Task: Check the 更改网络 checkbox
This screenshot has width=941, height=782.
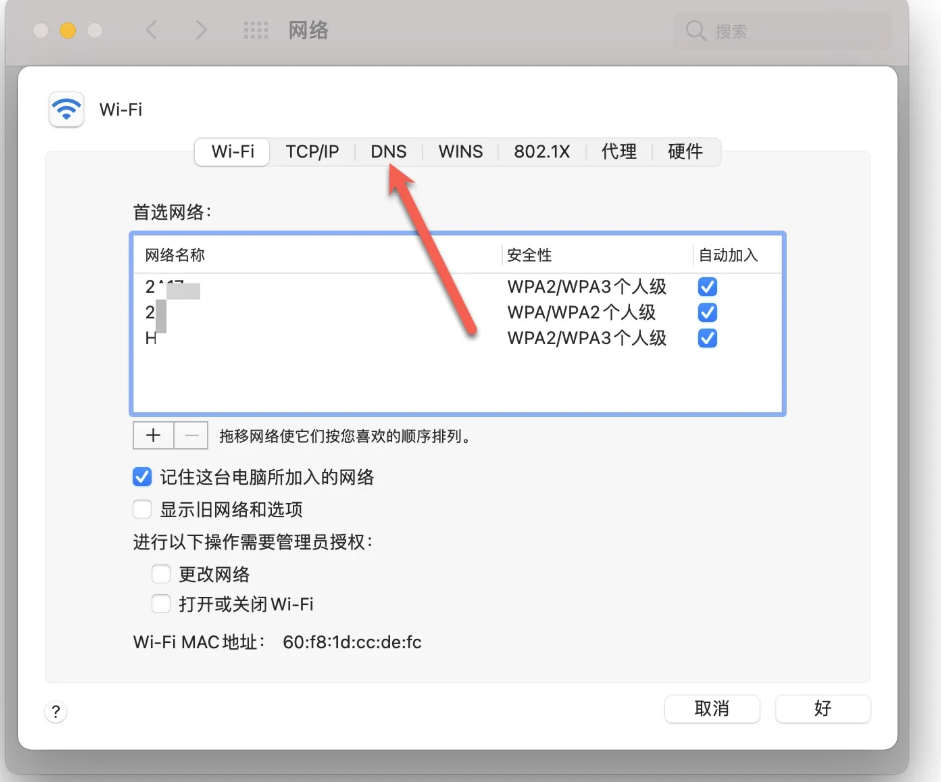Action: [161, 574]
